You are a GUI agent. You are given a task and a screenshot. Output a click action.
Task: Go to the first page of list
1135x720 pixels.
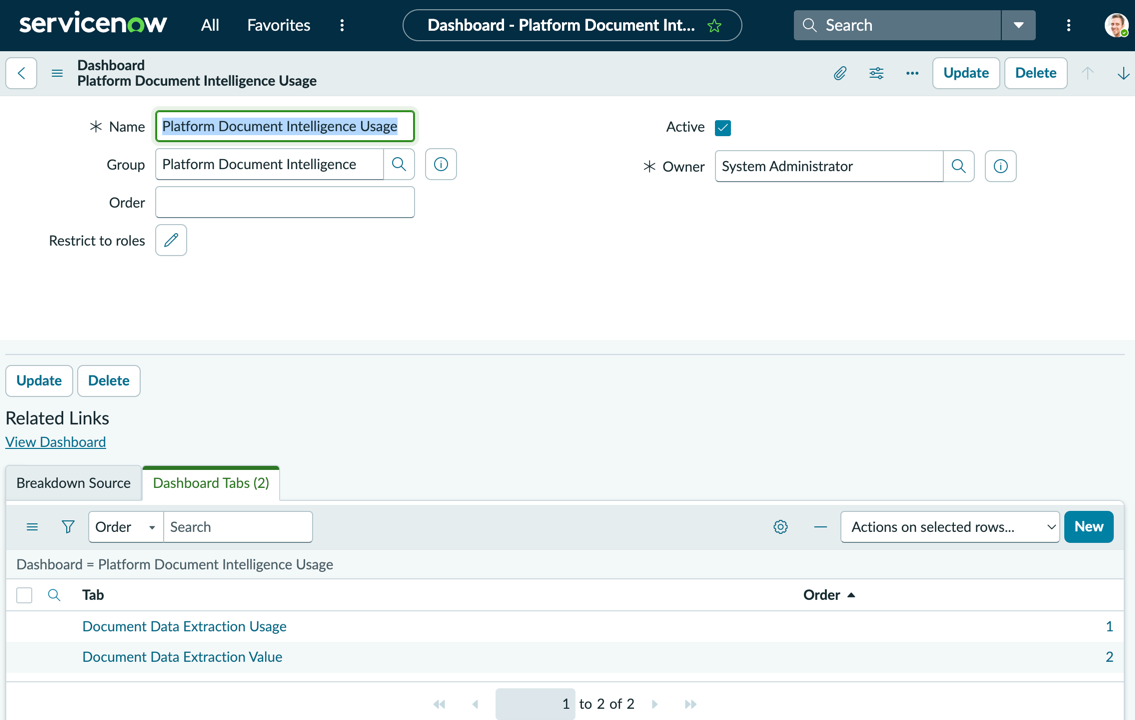coord(439,704)
